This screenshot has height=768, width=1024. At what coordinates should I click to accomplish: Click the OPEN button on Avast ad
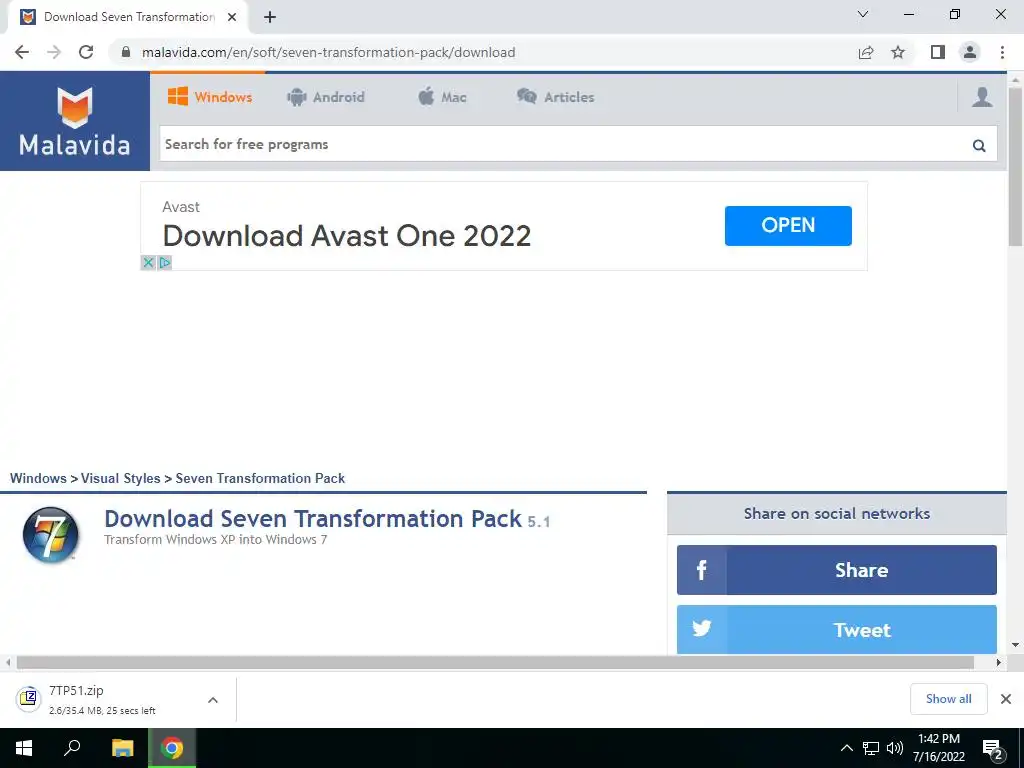coord(788,225)
